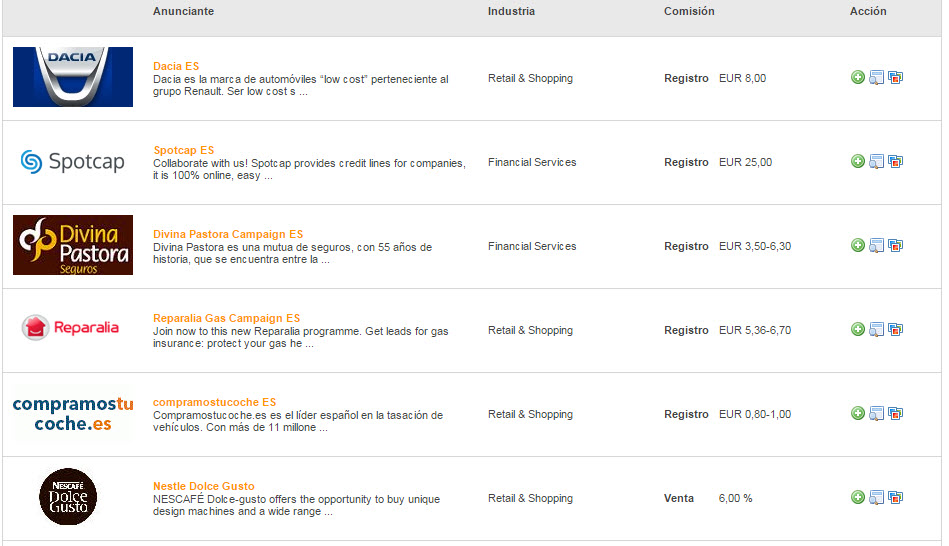Click the green plus icon for Dacia ES
The width and height of the screenshot is (949, 546).
858,77
